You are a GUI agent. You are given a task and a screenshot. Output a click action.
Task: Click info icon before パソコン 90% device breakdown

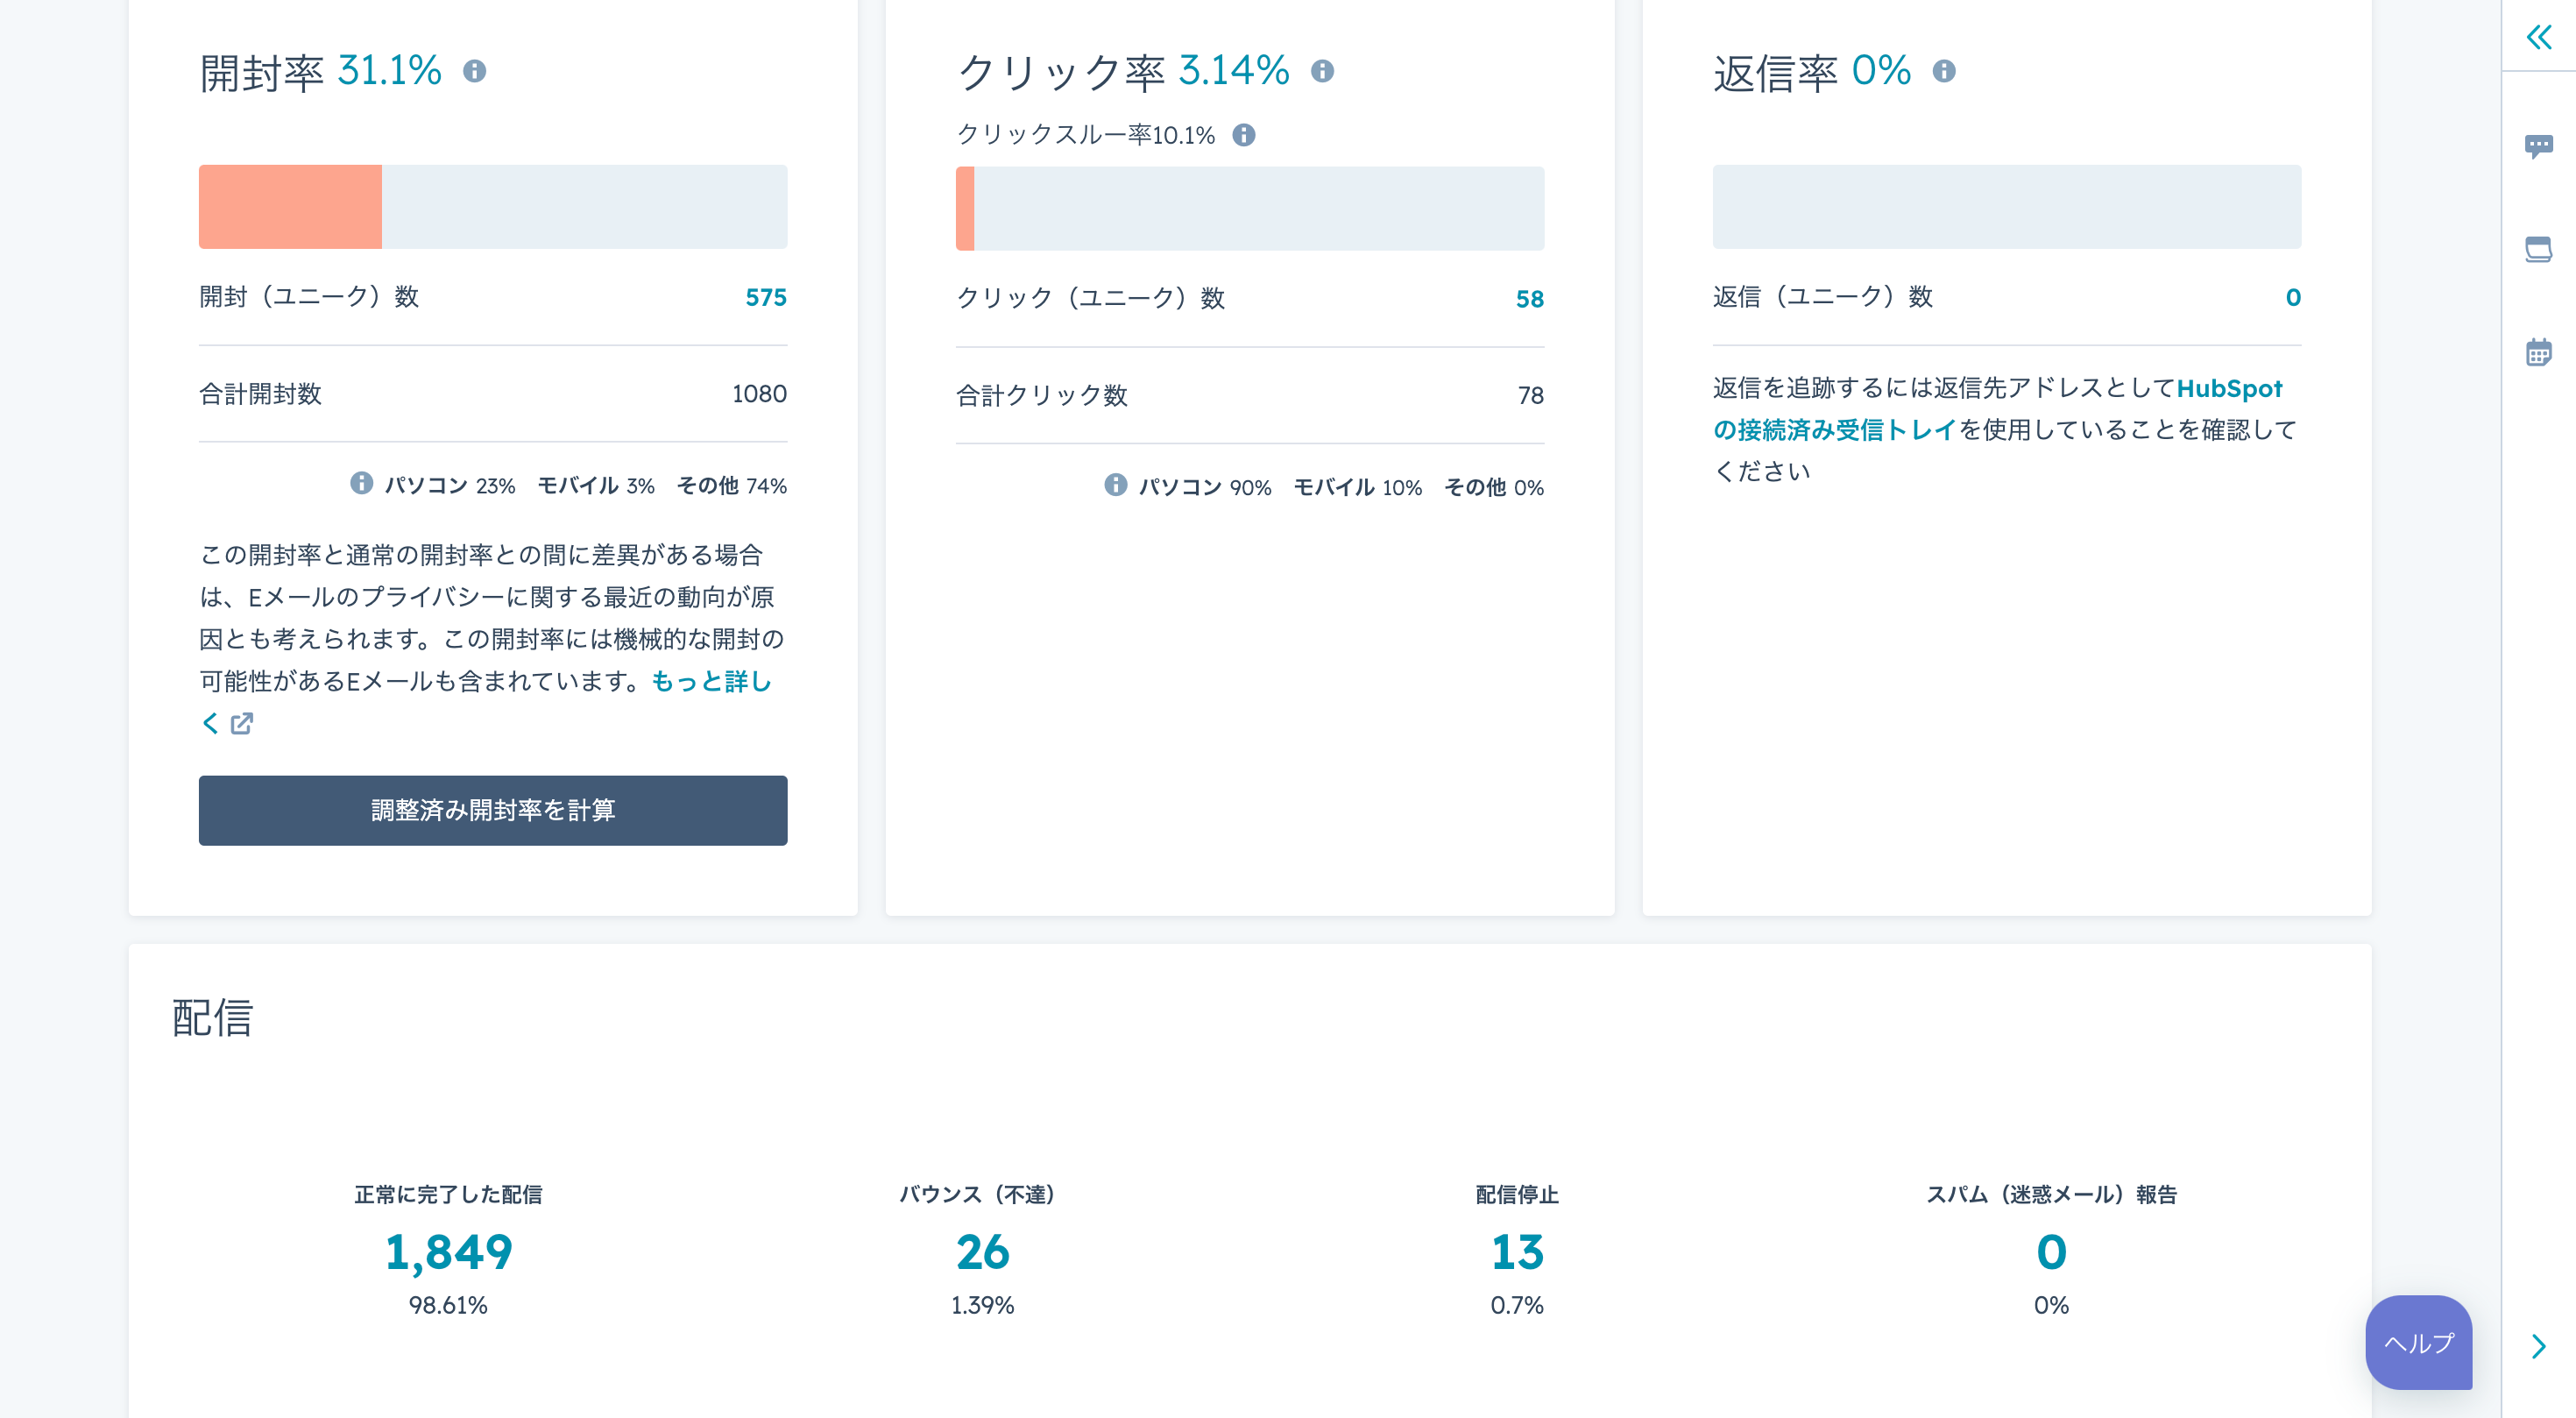(1115, 485)
